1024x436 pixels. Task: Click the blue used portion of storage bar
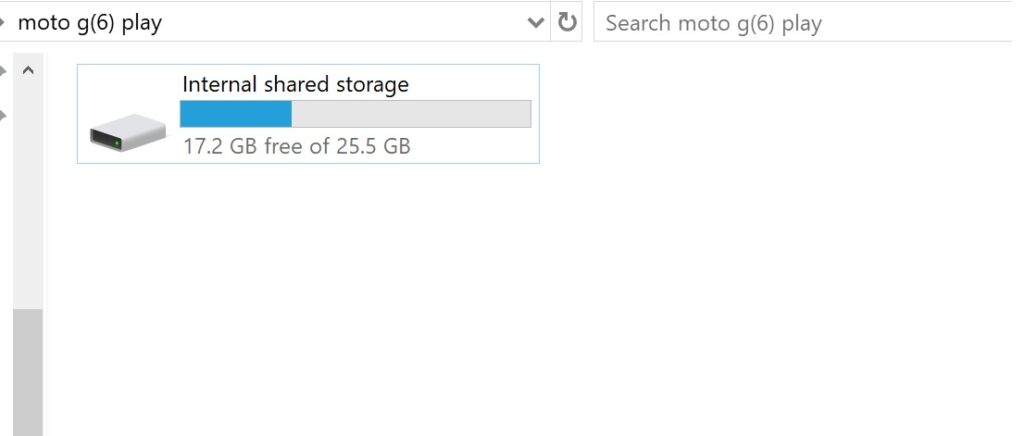(236, 114)
